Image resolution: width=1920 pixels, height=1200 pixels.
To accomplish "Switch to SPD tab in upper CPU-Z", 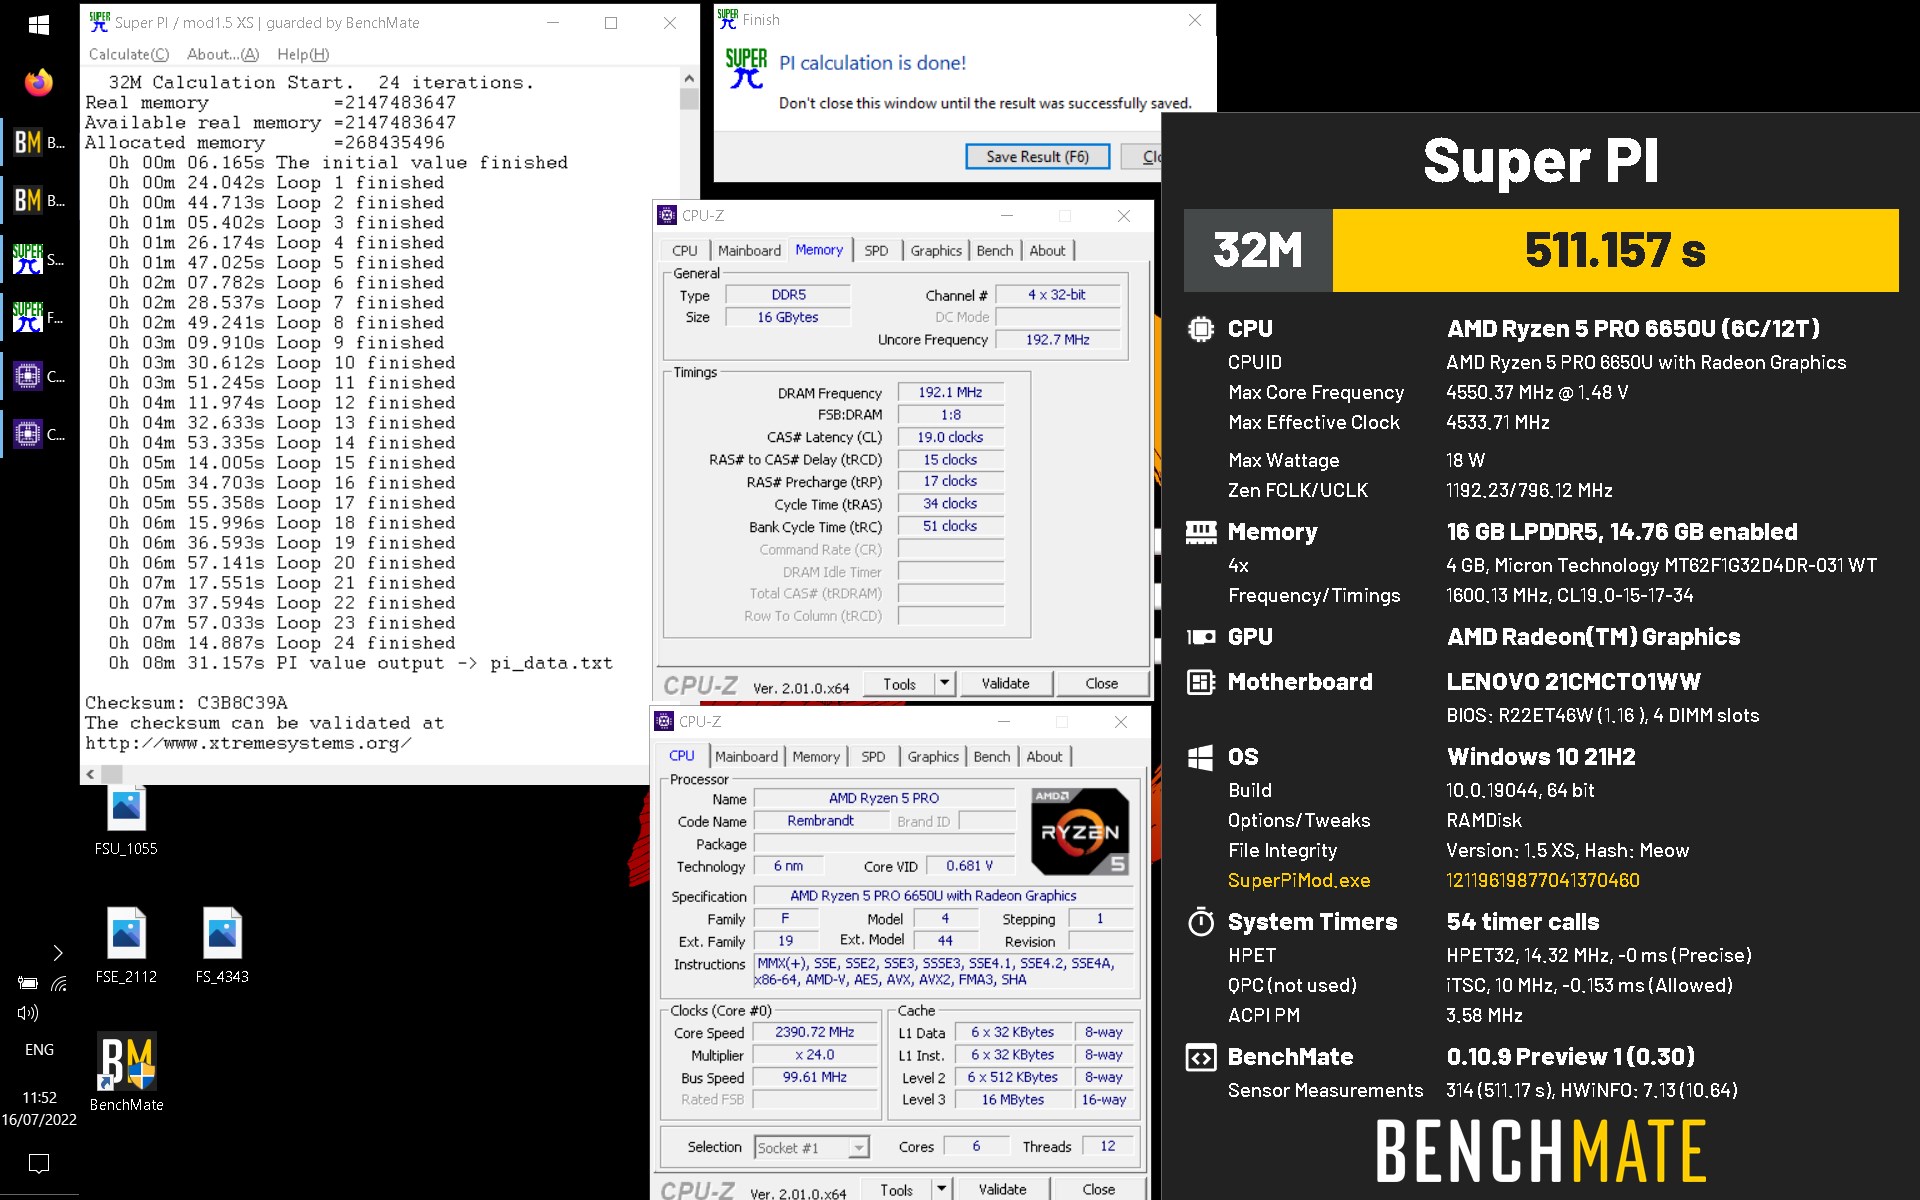I will click(876, 251).
